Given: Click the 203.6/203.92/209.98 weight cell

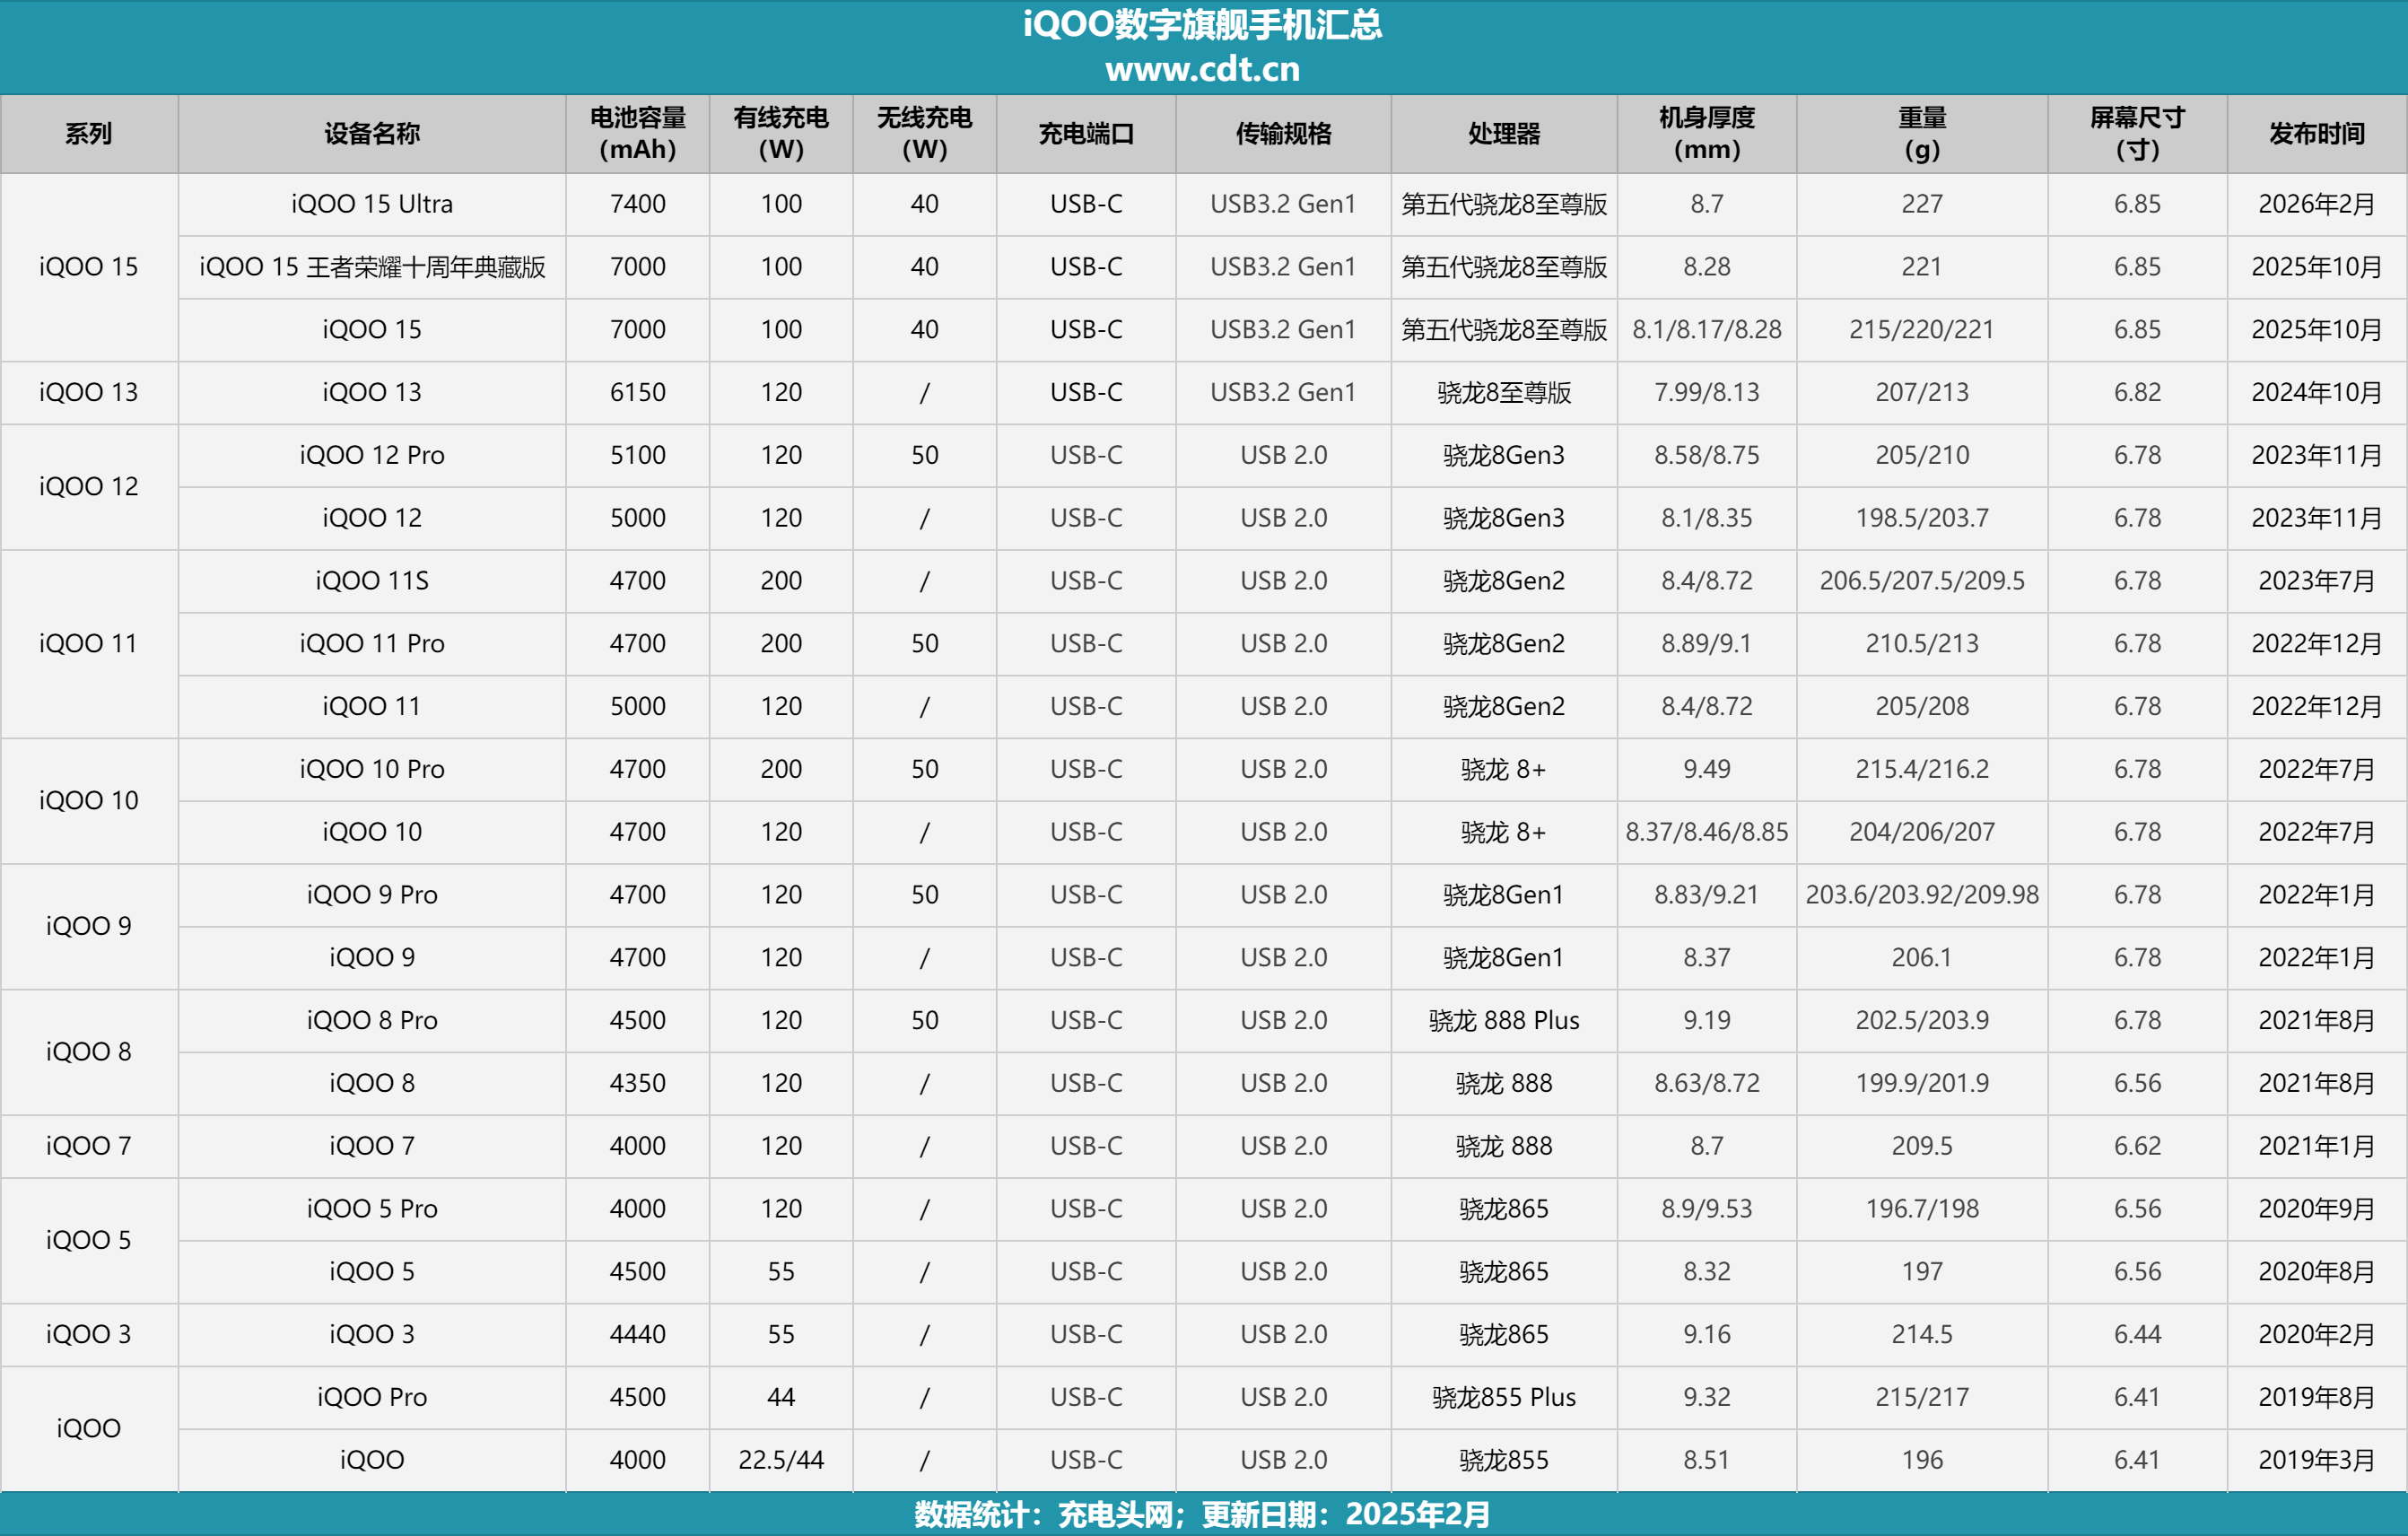Looking at the screenshot, I should tap(1921, 895).
